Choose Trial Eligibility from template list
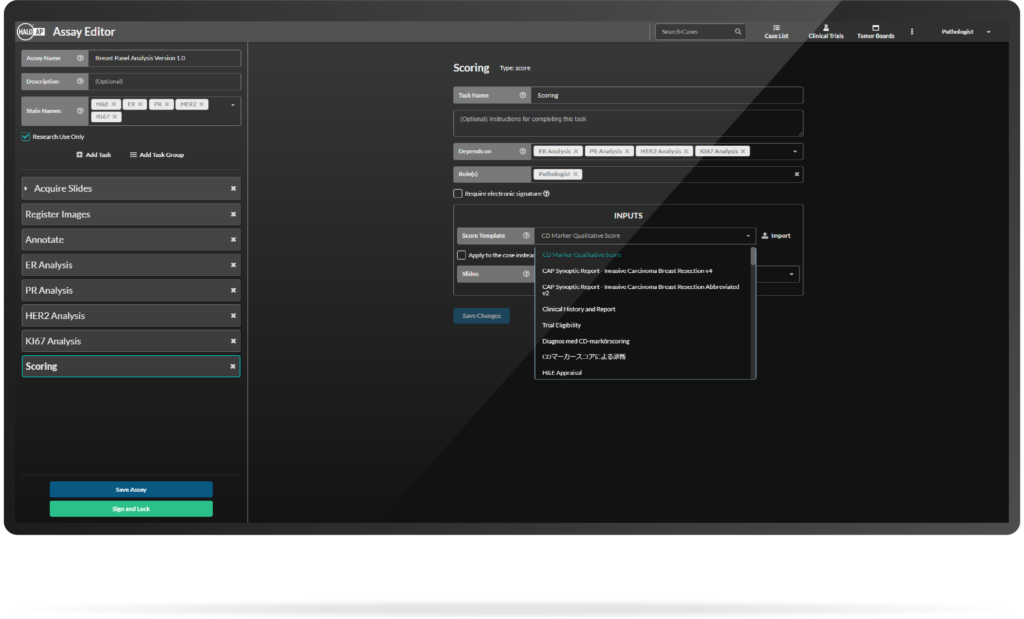The width and height of the screenshot is (1024, 619). pos(561,325)
